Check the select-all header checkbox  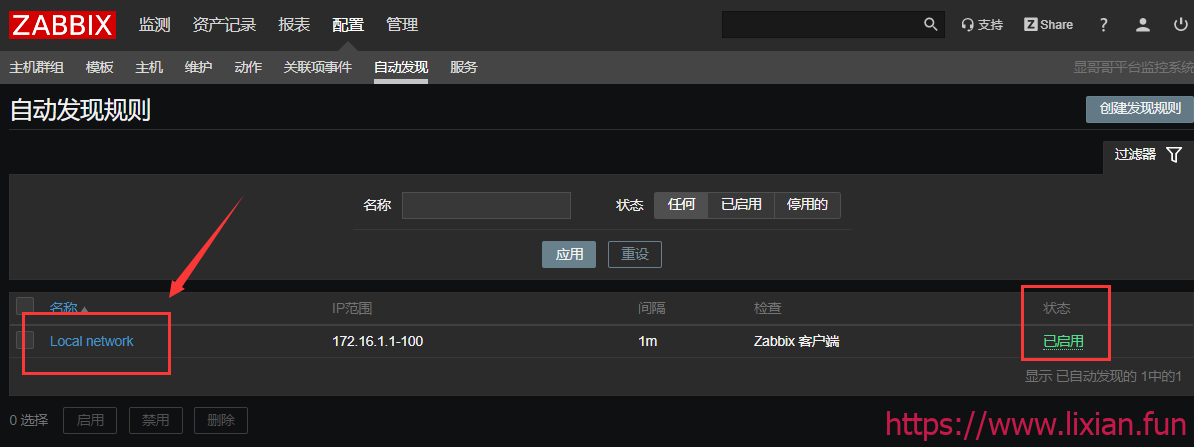click(25, 306)
